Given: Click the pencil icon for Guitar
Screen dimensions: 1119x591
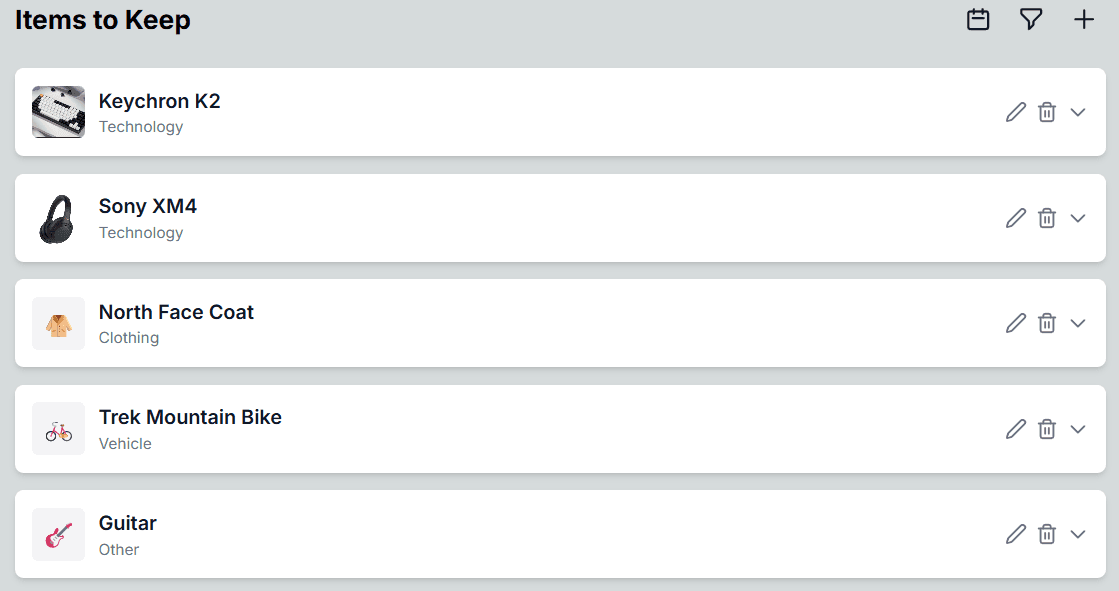Looking at the screenshot, I should 1016,534.
